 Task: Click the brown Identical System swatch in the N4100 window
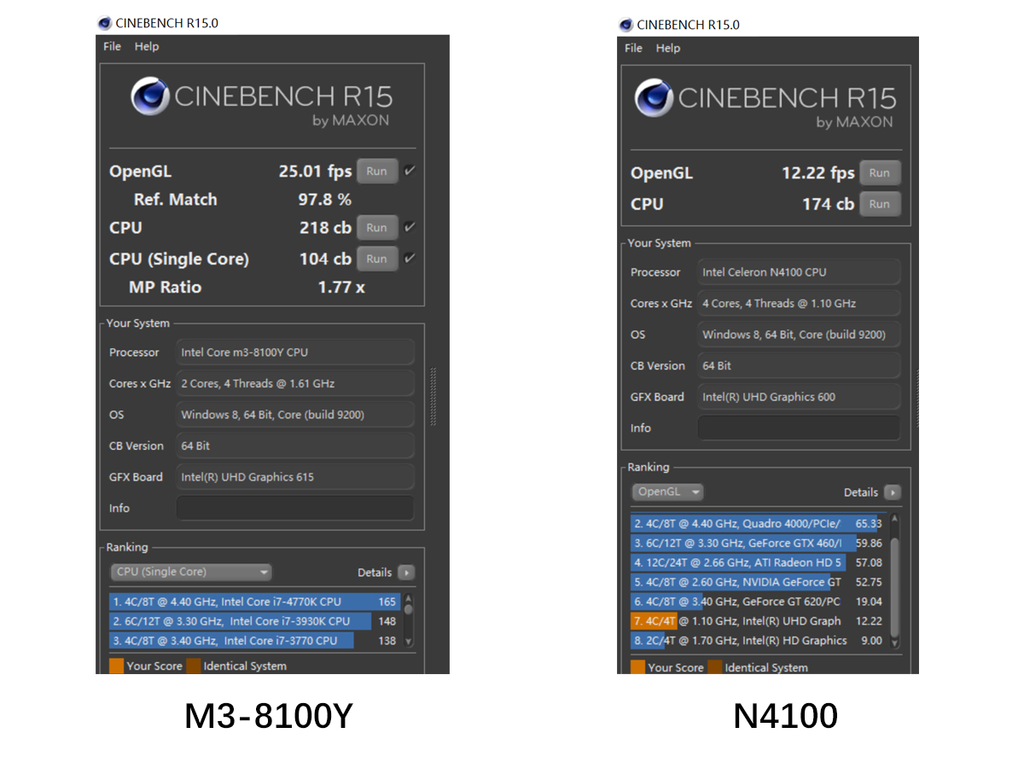tap(715, 667)
